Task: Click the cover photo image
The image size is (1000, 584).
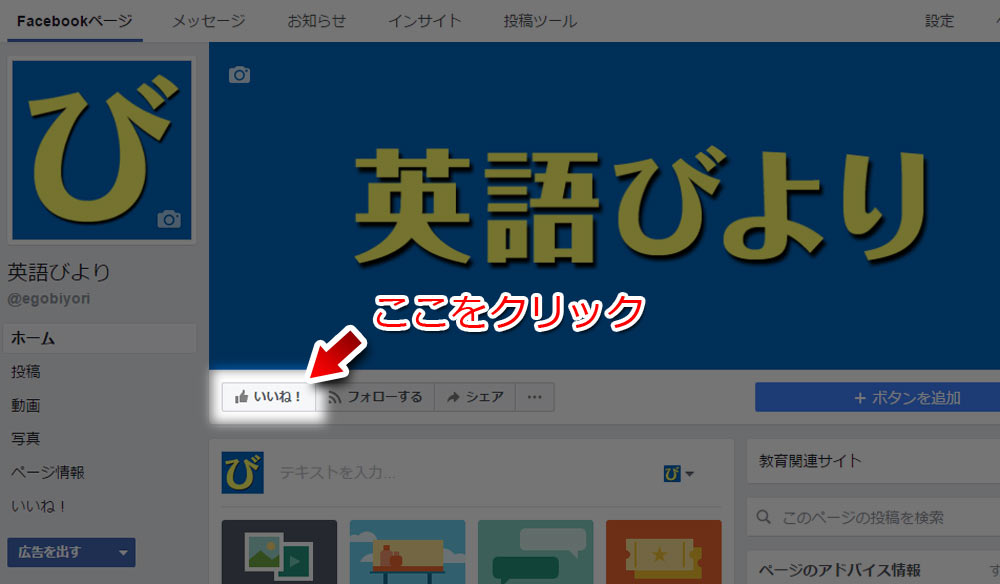Action: pos(605,206)
